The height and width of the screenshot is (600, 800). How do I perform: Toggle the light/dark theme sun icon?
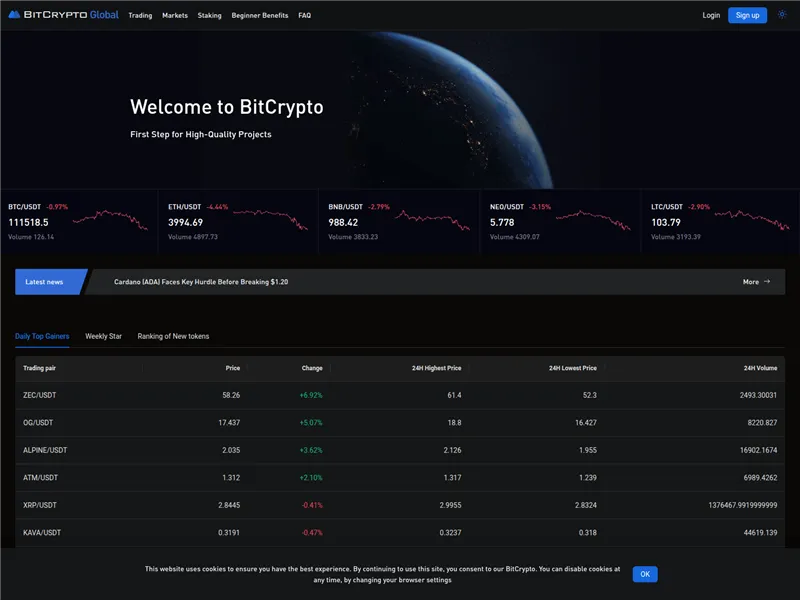780,15
